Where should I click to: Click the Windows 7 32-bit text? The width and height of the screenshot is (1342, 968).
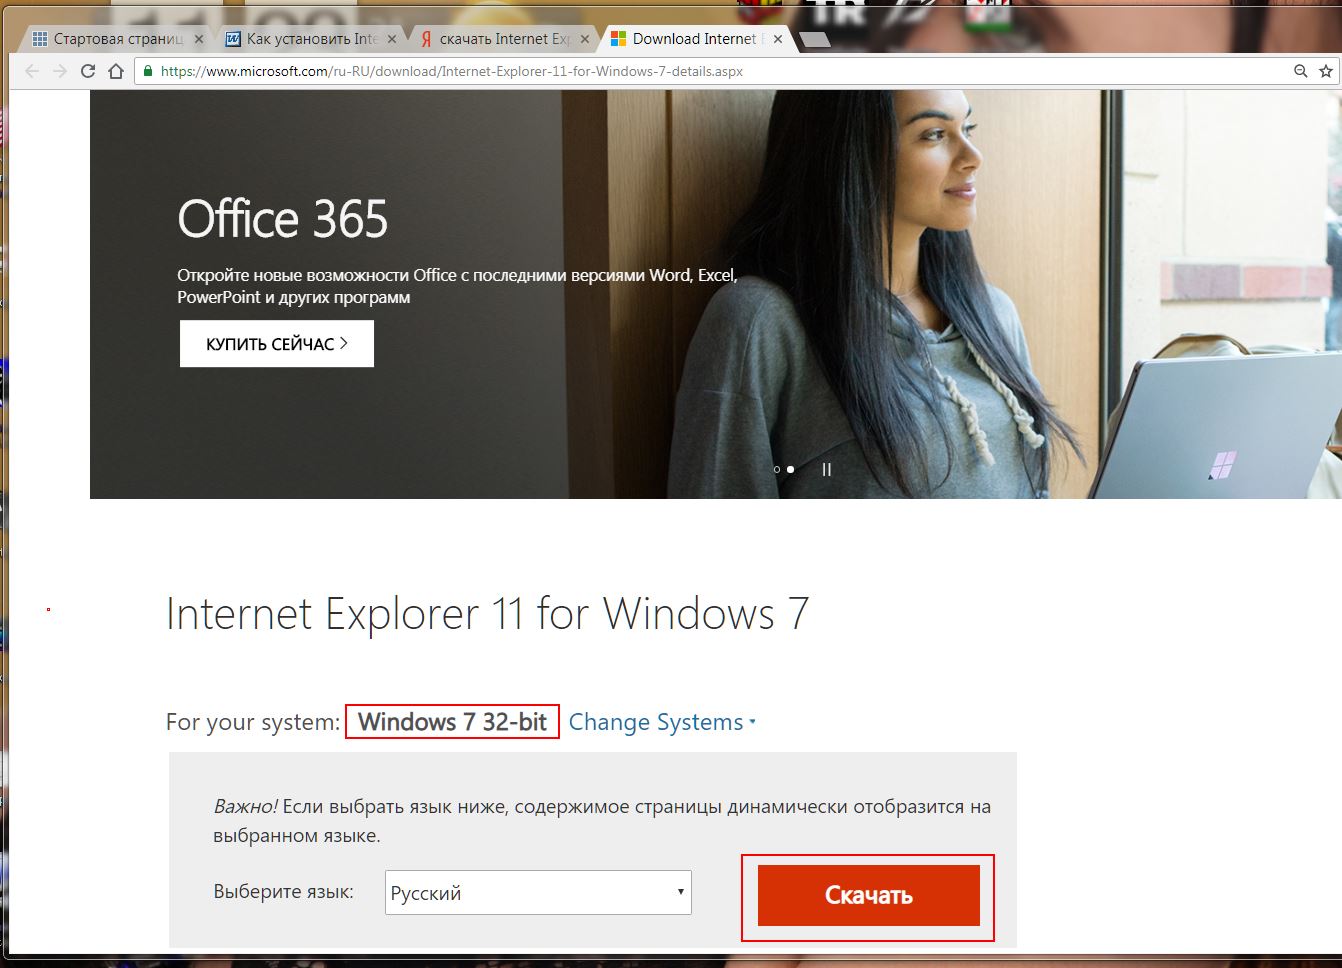453,722
